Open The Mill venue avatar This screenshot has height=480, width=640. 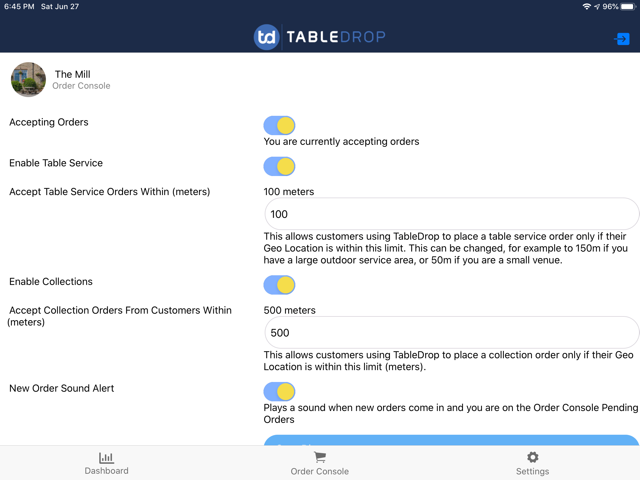28,79
